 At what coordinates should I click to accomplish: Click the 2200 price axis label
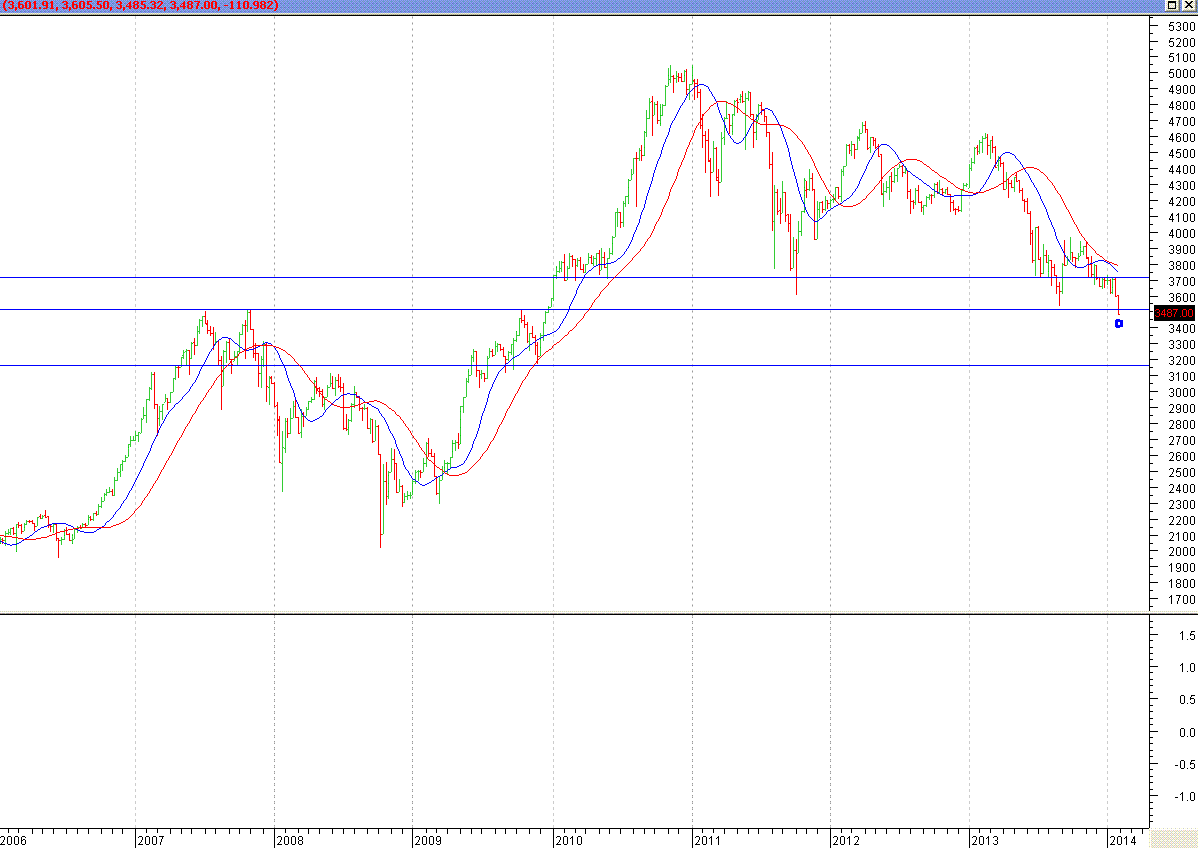click(1181, 520)
